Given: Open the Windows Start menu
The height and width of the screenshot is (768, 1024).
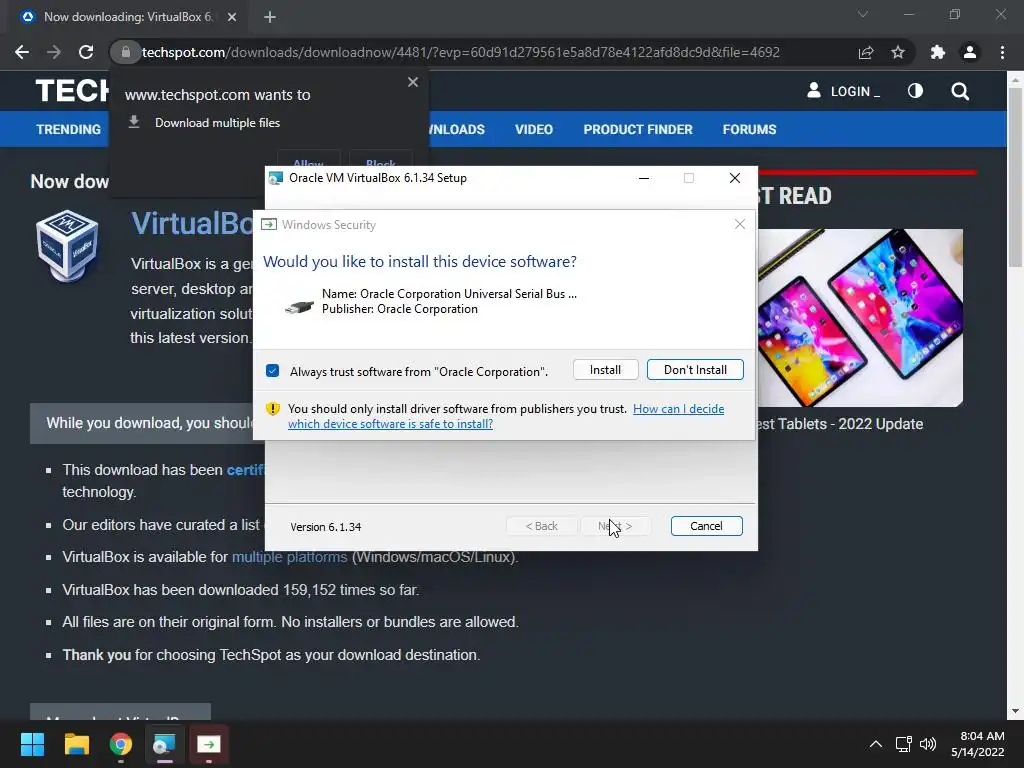Looking at the screenshot, I should 32,744.
